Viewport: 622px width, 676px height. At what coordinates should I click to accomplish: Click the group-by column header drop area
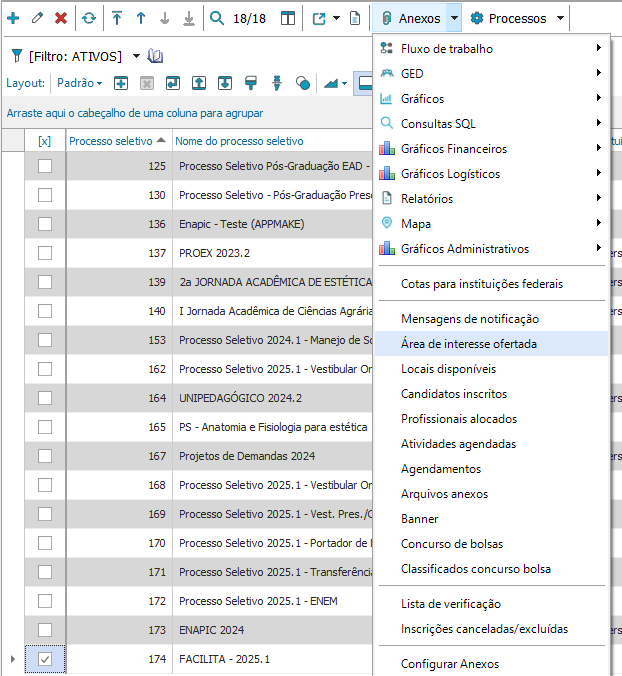188,113
